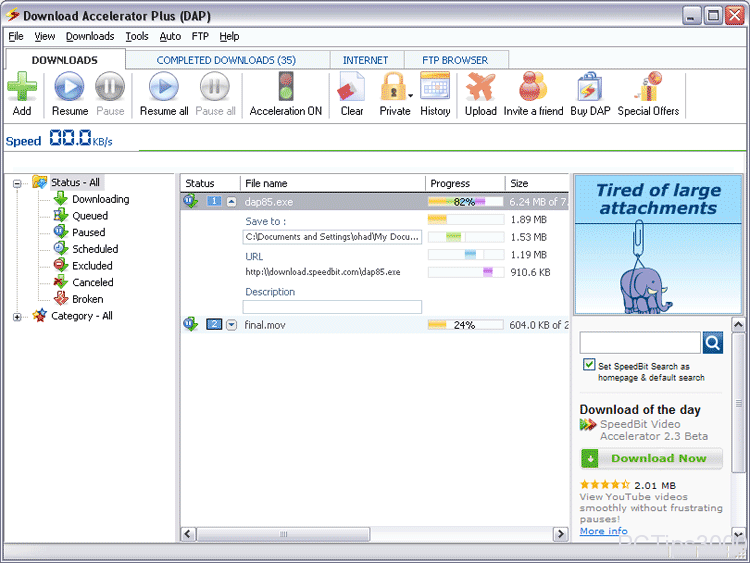Collapse the Status - All tree node
The width and height of the screenshot is (750, 563).
[x=17, y=183]
